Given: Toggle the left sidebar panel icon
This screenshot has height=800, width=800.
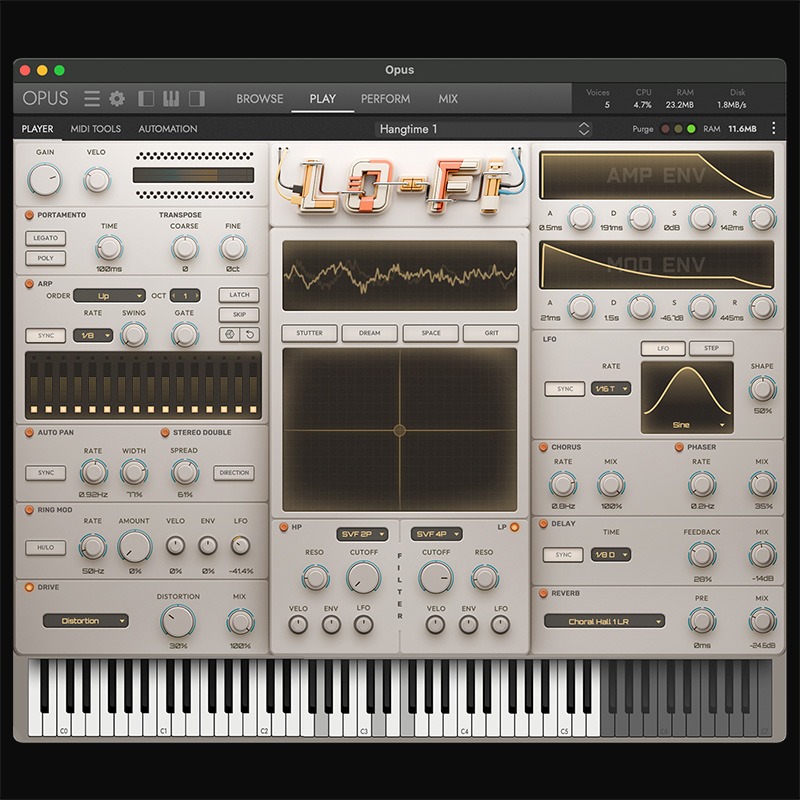Looking at the screenshot, I should pyautogui.click(x=146, y=98).
